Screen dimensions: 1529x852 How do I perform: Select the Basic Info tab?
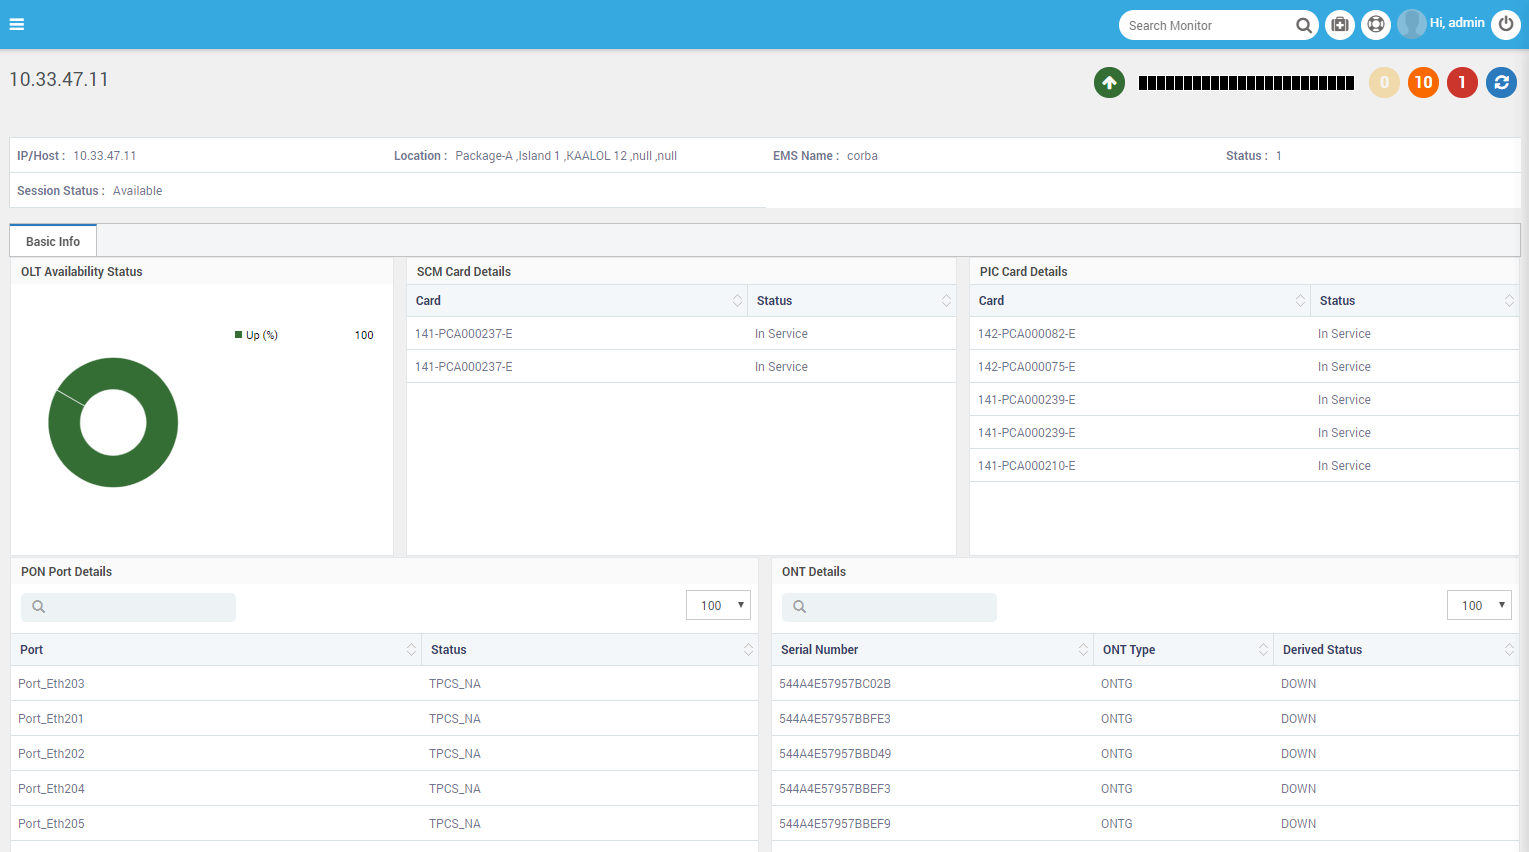tap(53, 241)
